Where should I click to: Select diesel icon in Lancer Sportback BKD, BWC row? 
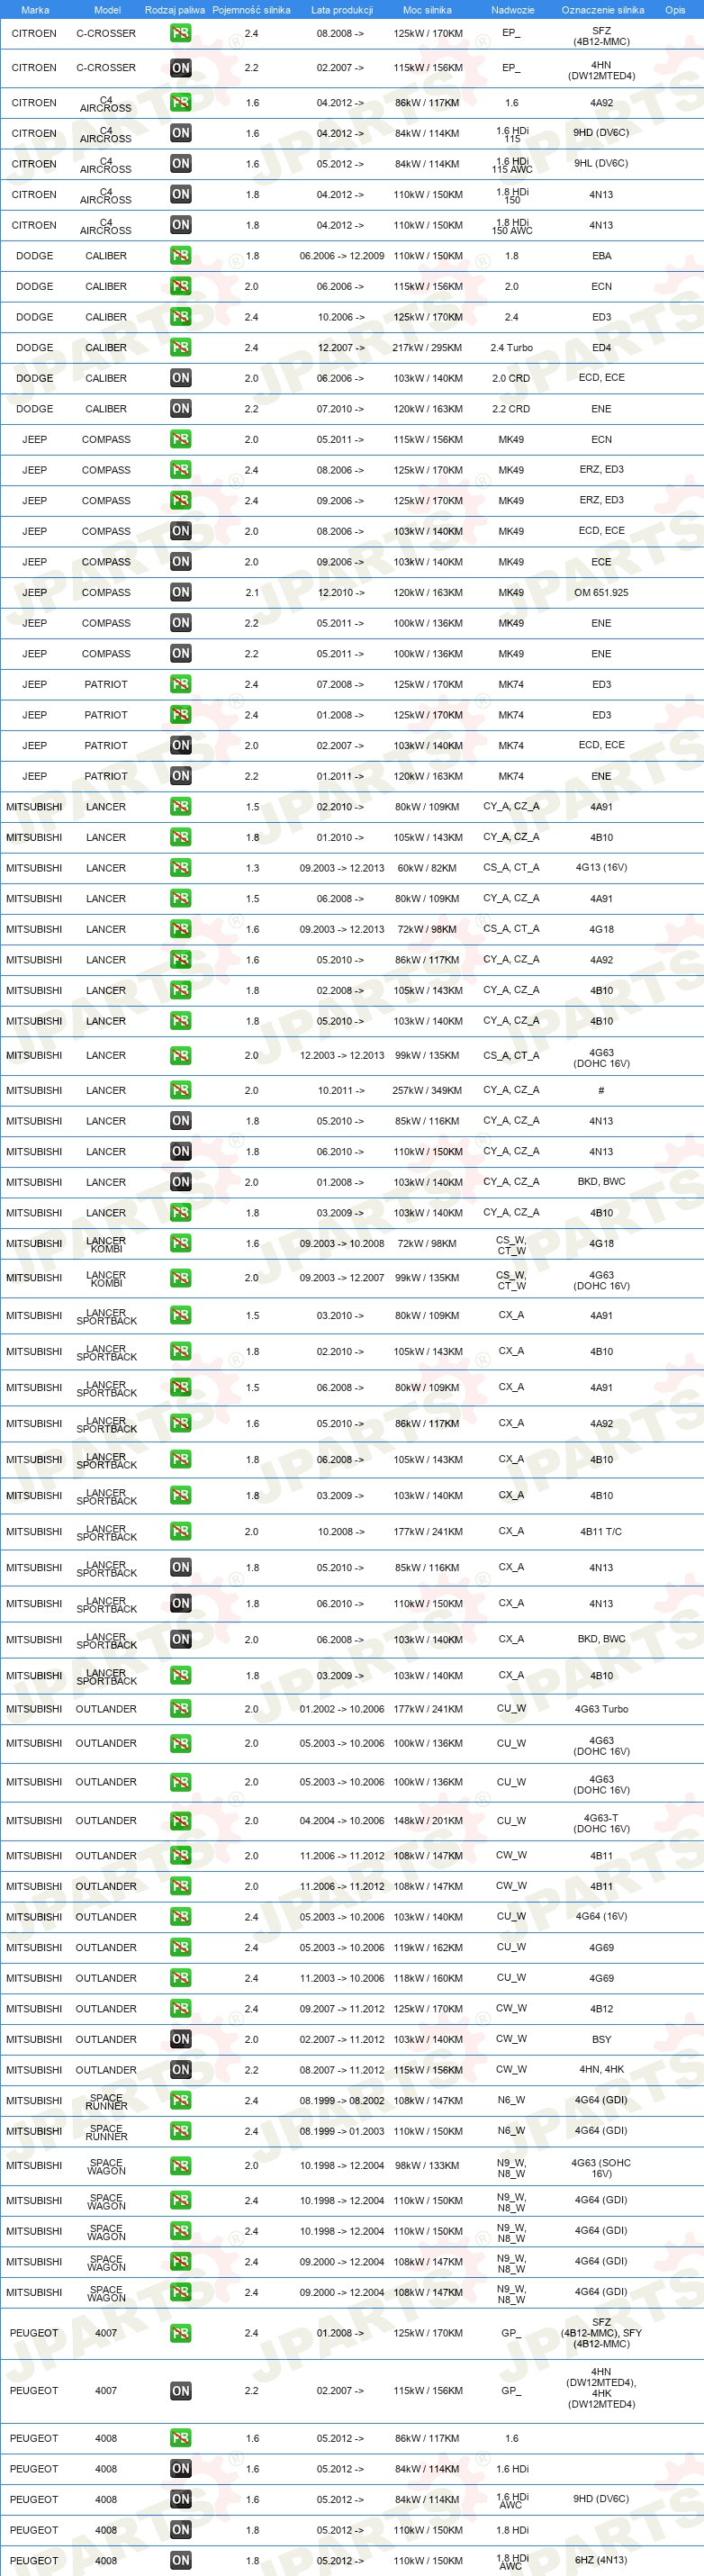tap(180, 1639)
